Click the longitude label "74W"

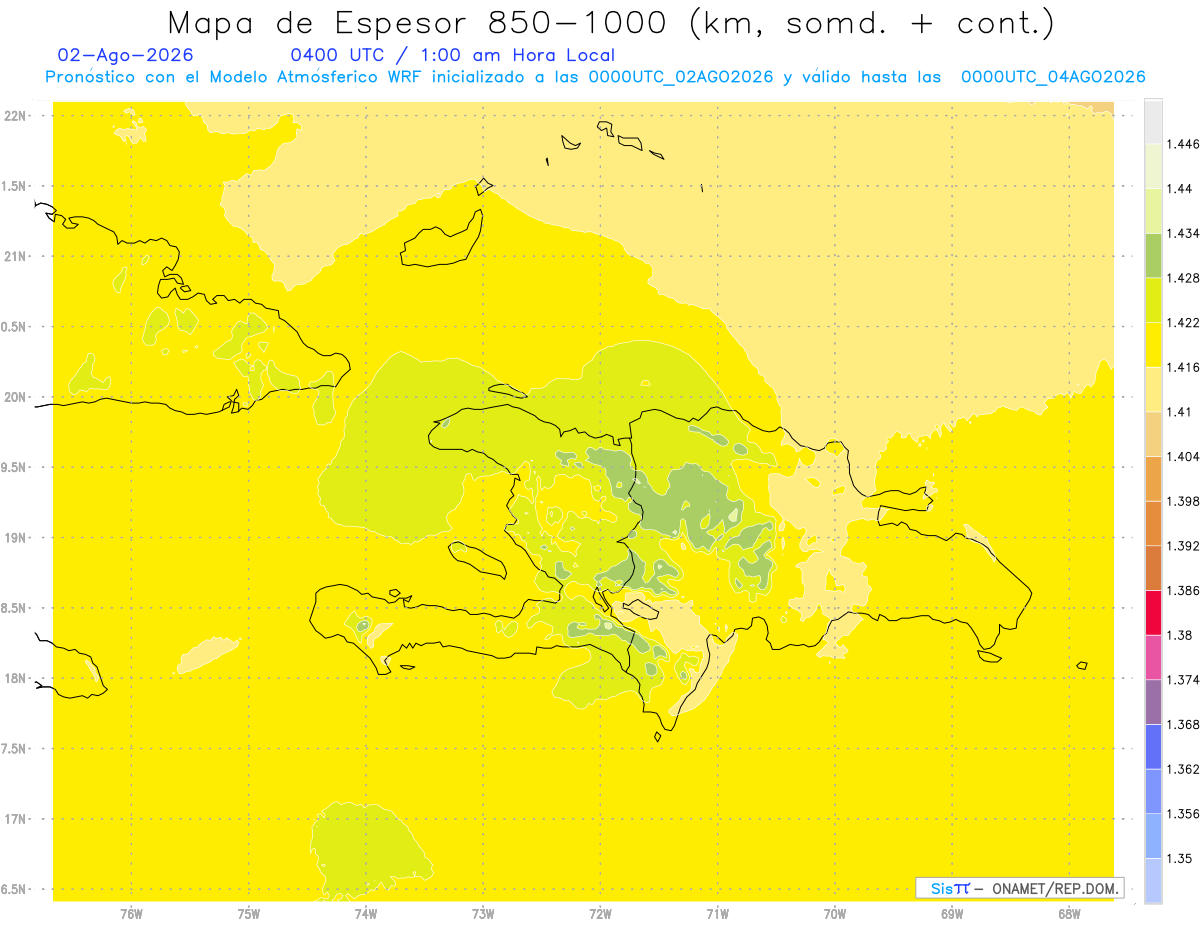click(x=365, y=914)
